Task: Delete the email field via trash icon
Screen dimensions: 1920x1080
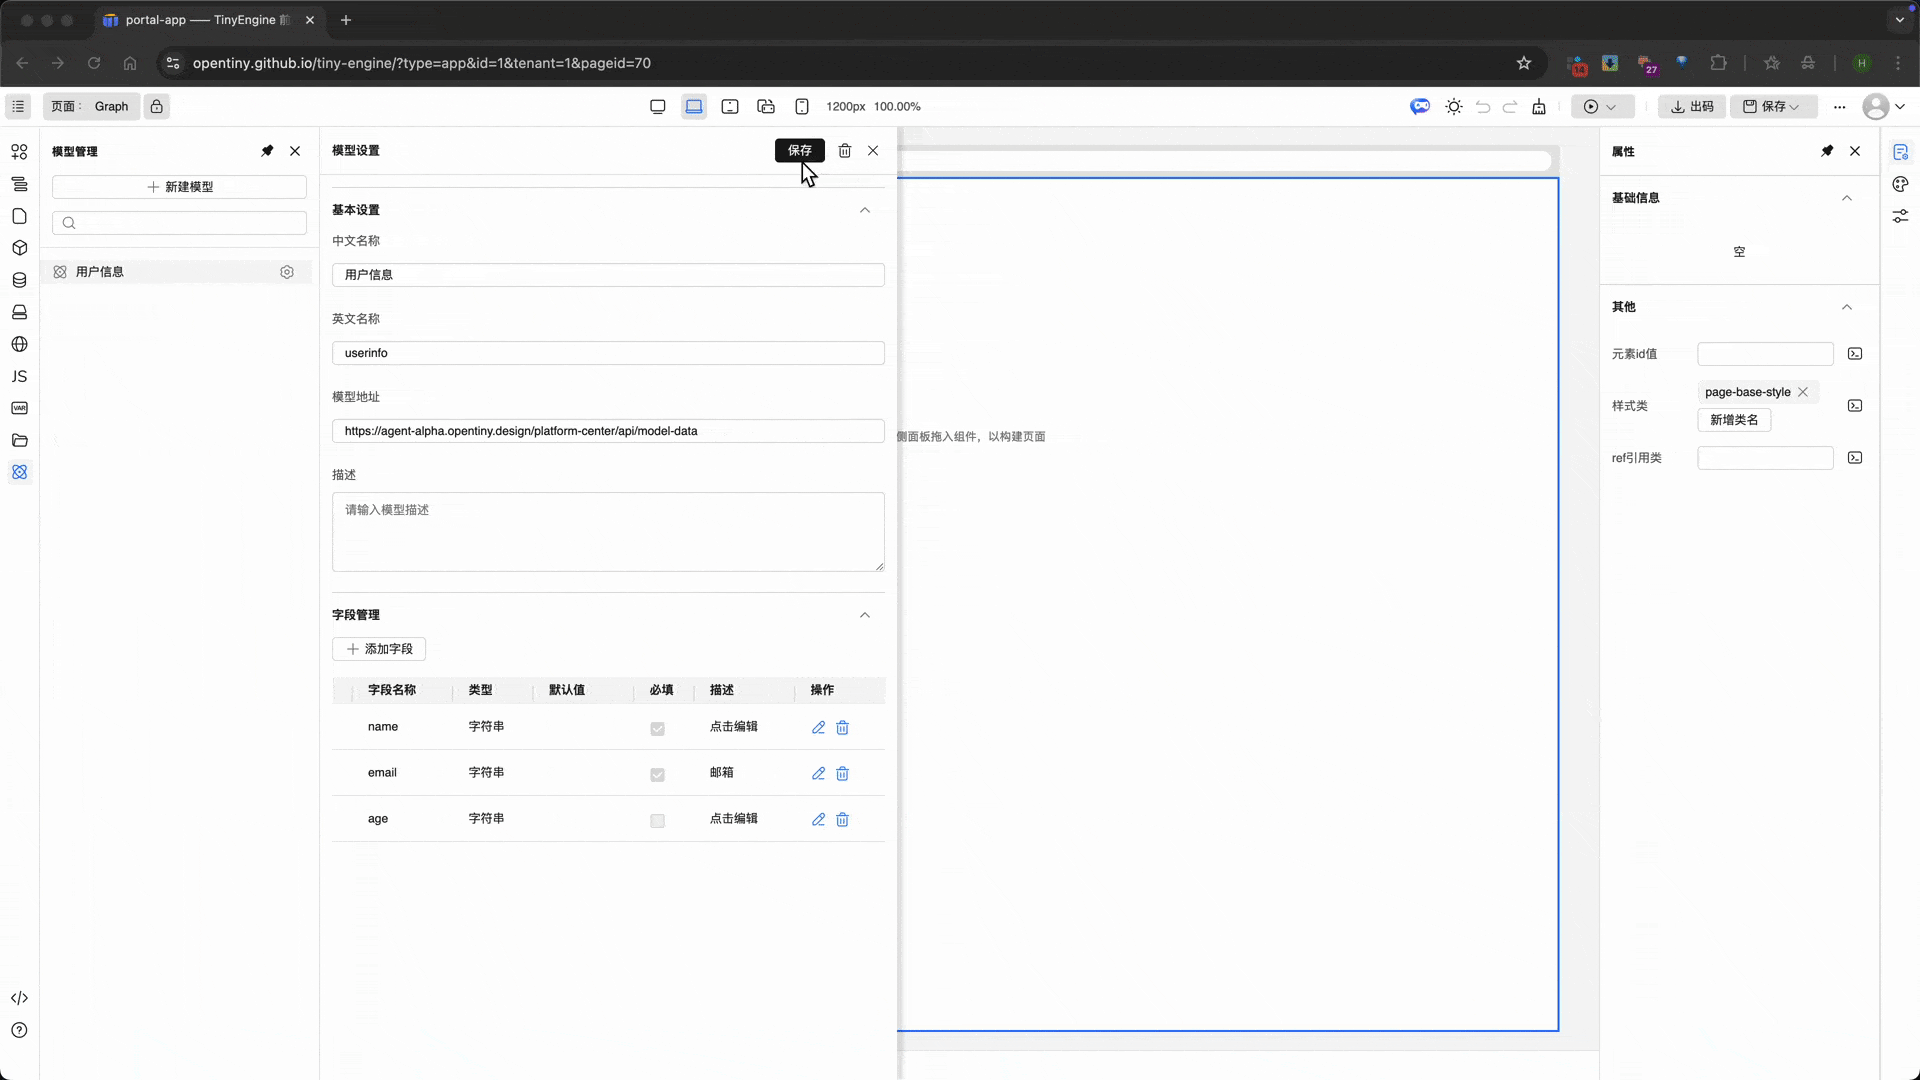Action: [842, 774]
